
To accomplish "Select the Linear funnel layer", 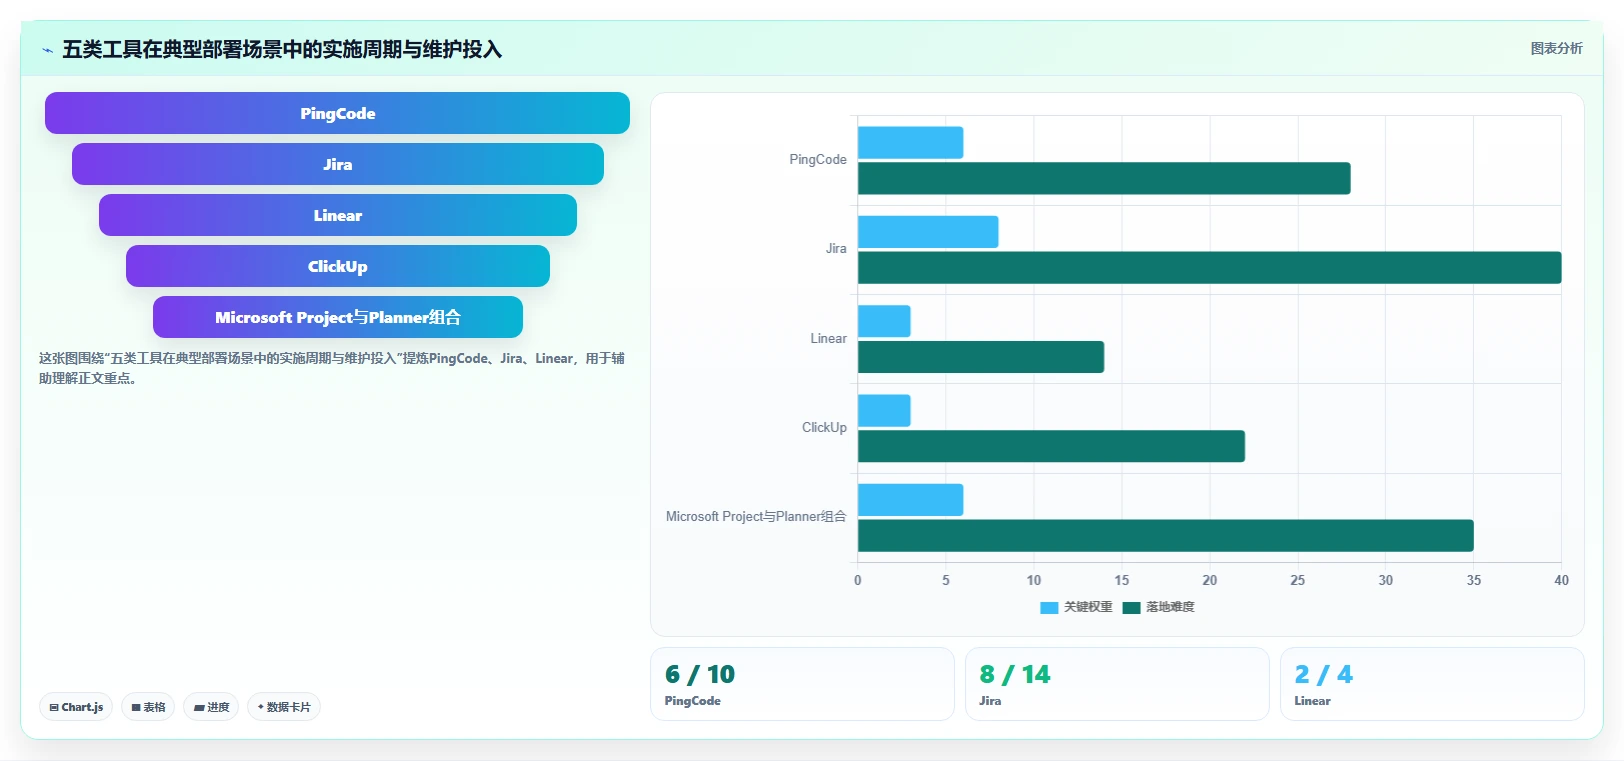I will click(337, 215).
